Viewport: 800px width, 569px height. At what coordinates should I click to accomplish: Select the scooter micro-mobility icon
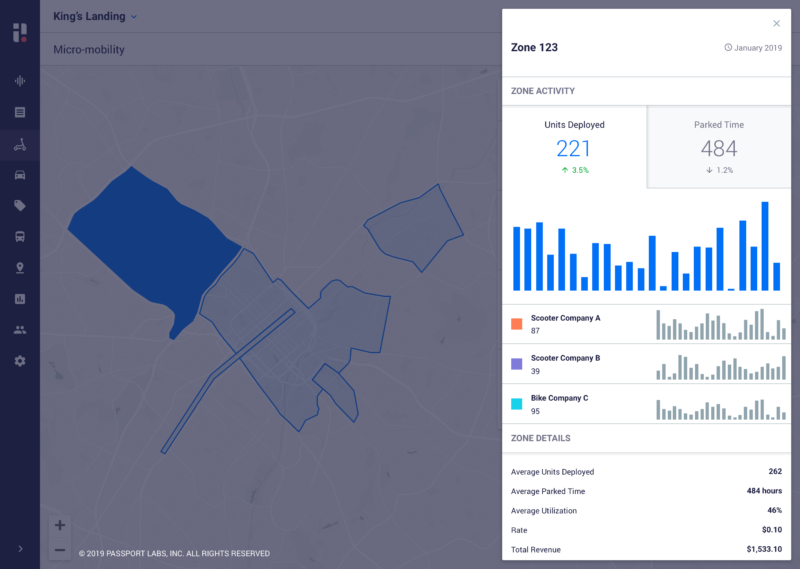coord(20,144)
